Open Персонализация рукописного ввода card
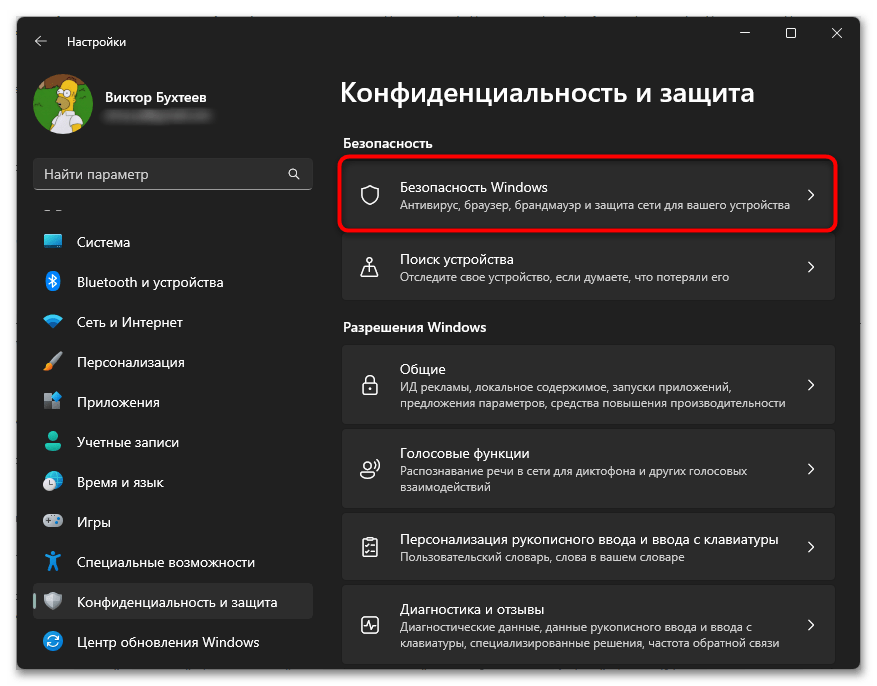The image size is (877, 686). pyautogui.click(x=588, y=546)
